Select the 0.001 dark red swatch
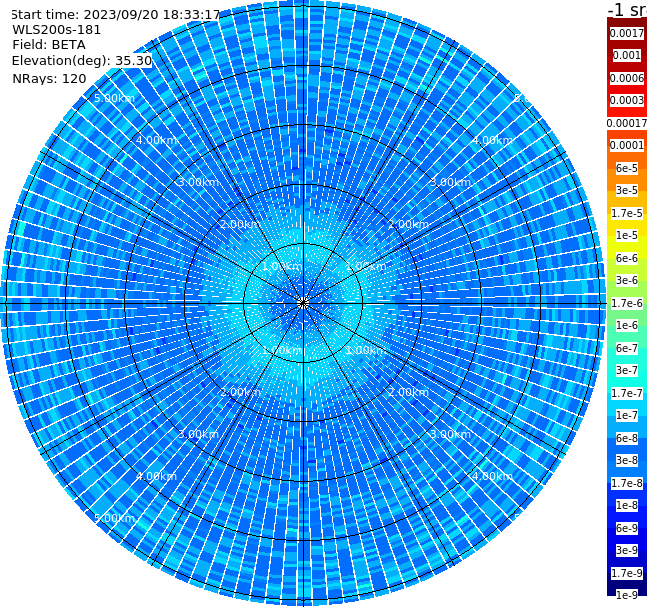This screenshot has width=647, height=607. tap(626, 55)
